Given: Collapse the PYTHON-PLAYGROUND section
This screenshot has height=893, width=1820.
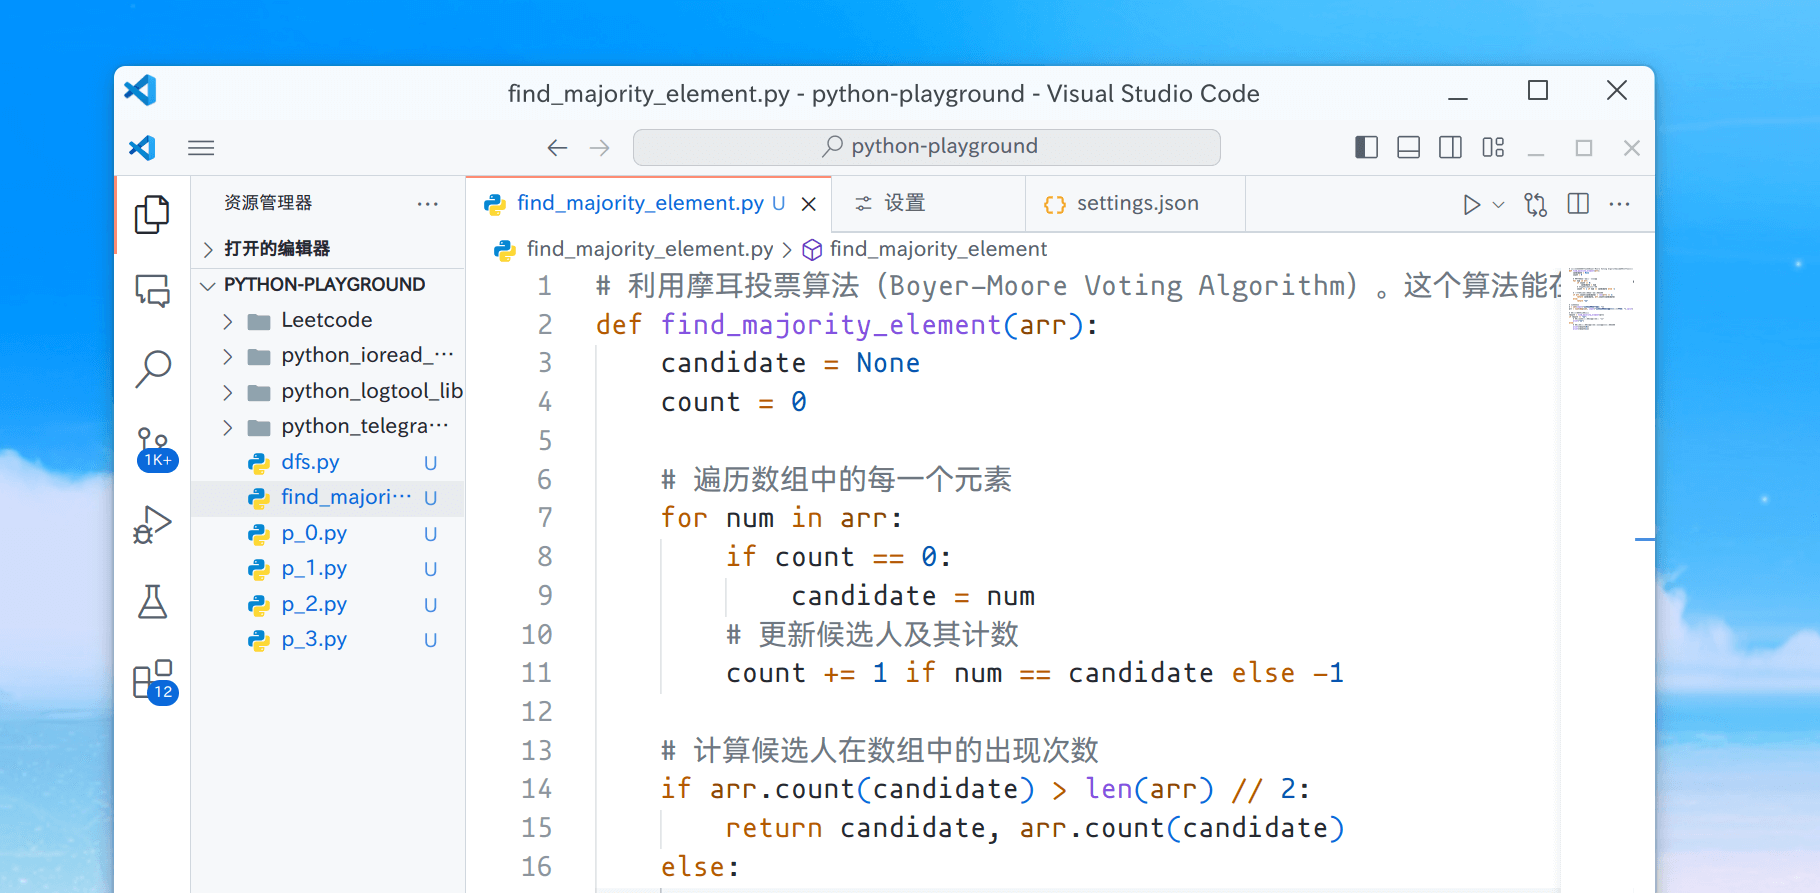Looking at the screenshot, I should click(x=208, y=285).
